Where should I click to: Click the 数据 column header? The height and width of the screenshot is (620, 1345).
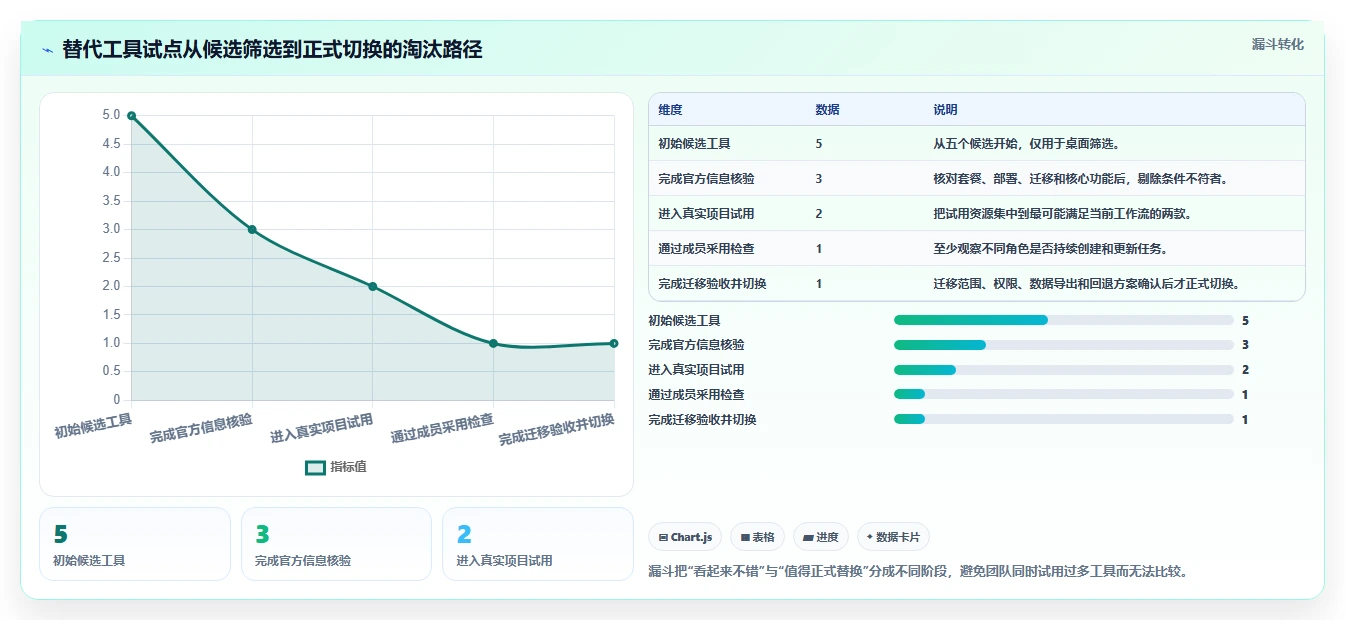[x=827, y=110]
